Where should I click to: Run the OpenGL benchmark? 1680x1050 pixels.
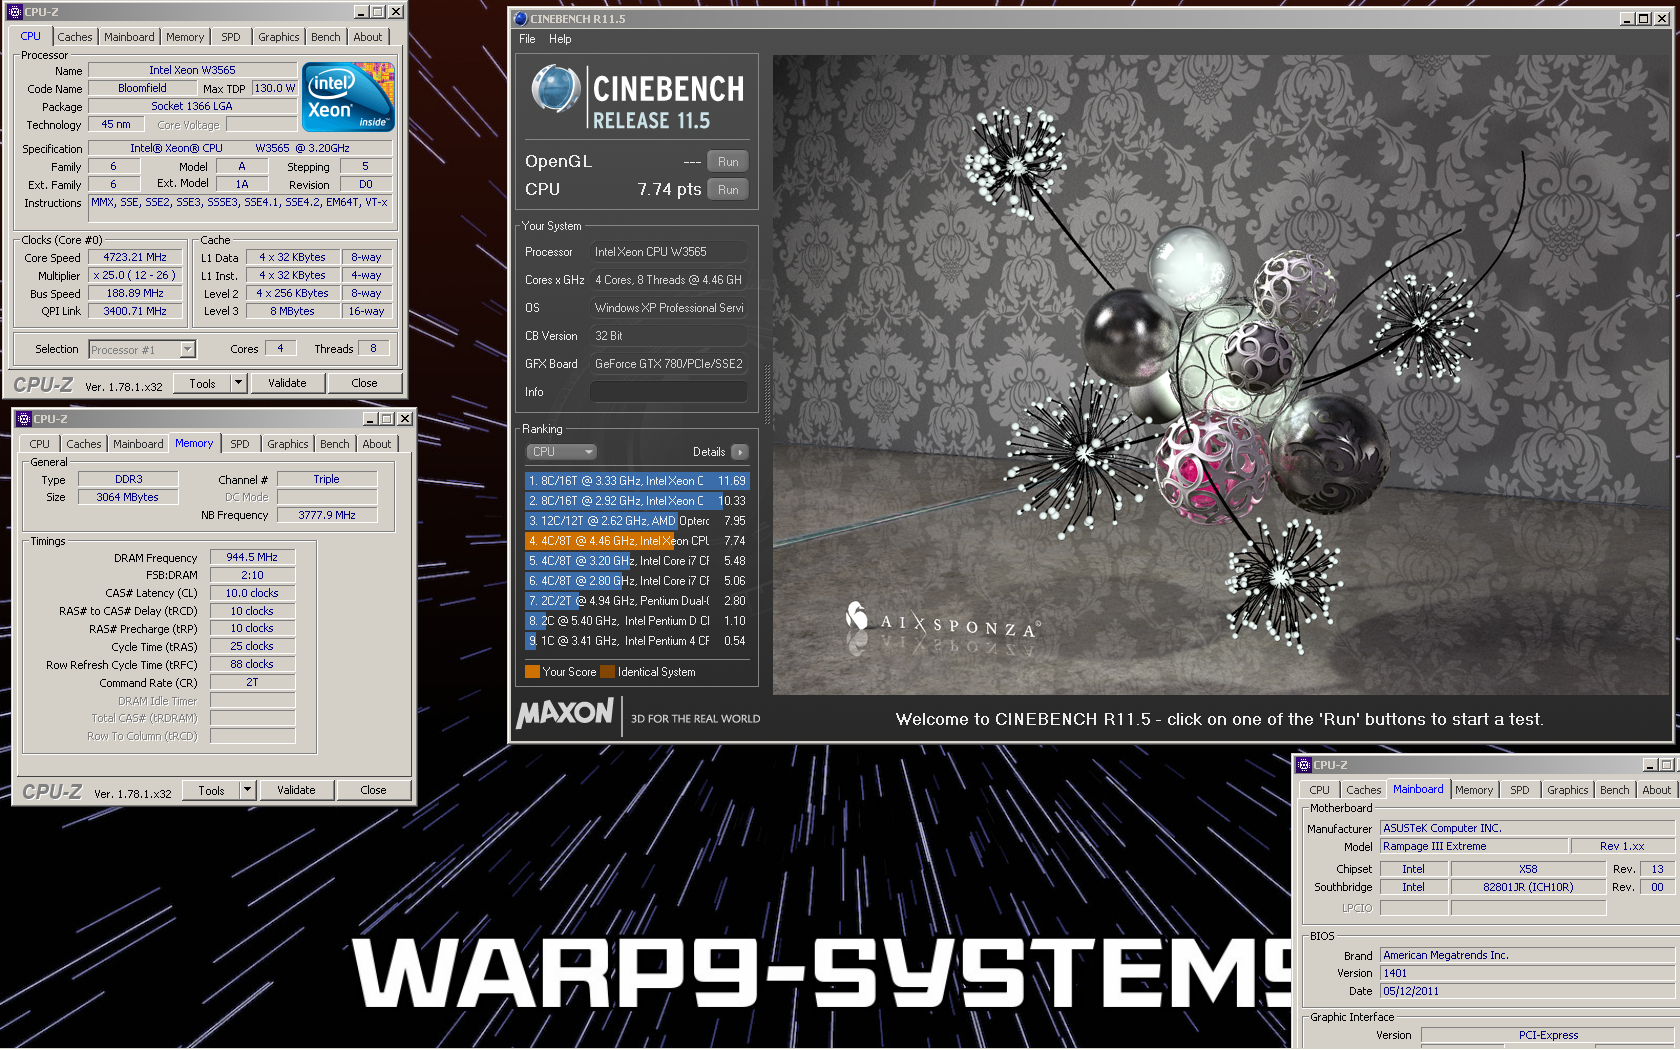(728, 162)
